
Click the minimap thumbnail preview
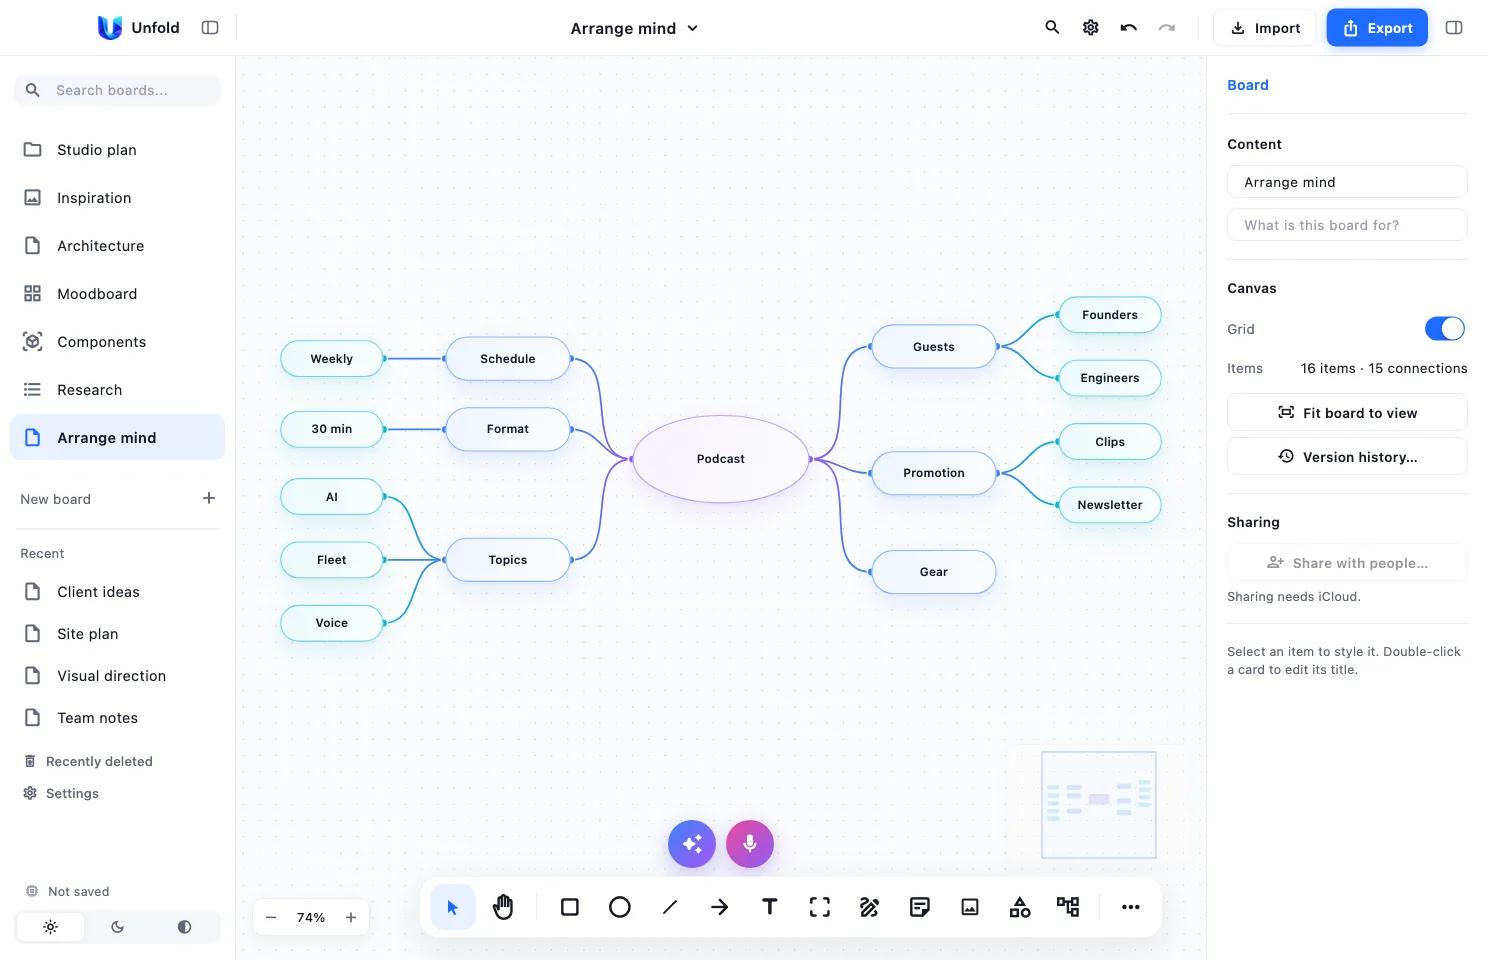click(x=1099, y=805)
